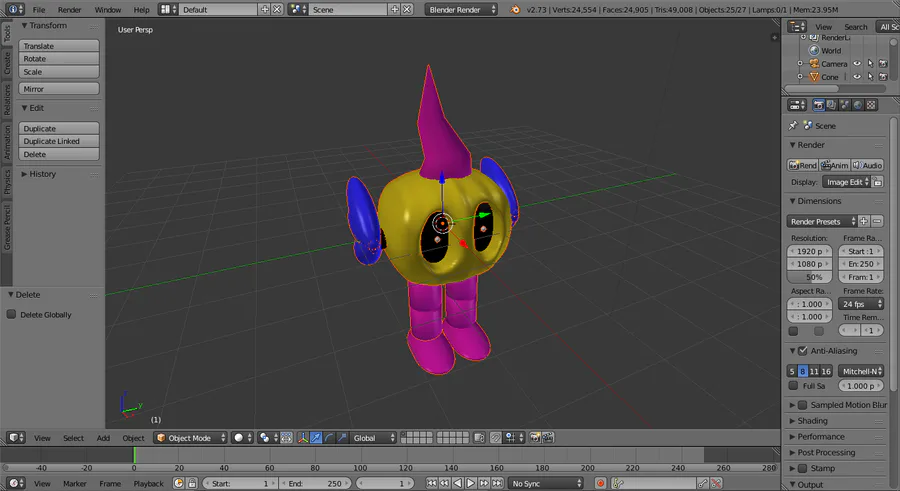Click the Rend render button
The image size is (900, 491).
[x=802, y=165]
